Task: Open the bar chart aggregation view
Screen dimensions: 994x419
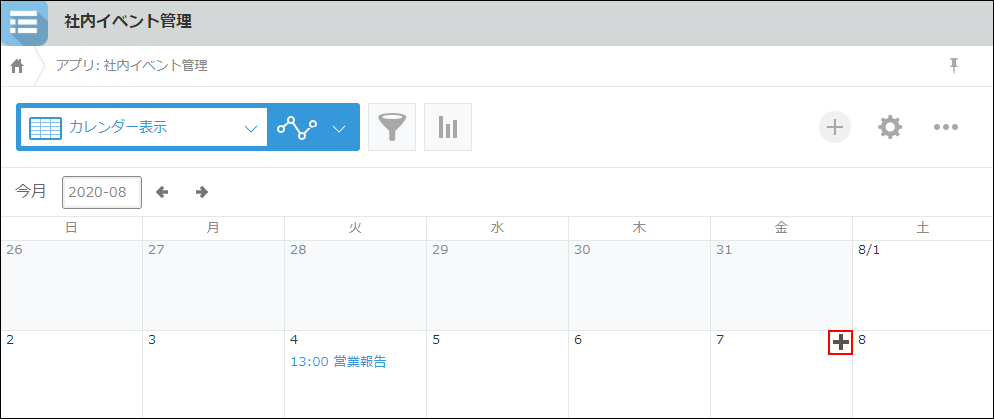Action: point(447,127)
